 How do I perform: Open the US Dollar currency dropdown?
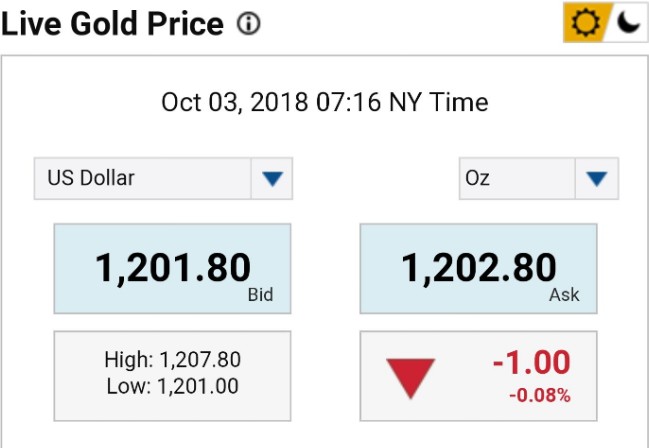point(142,179)
